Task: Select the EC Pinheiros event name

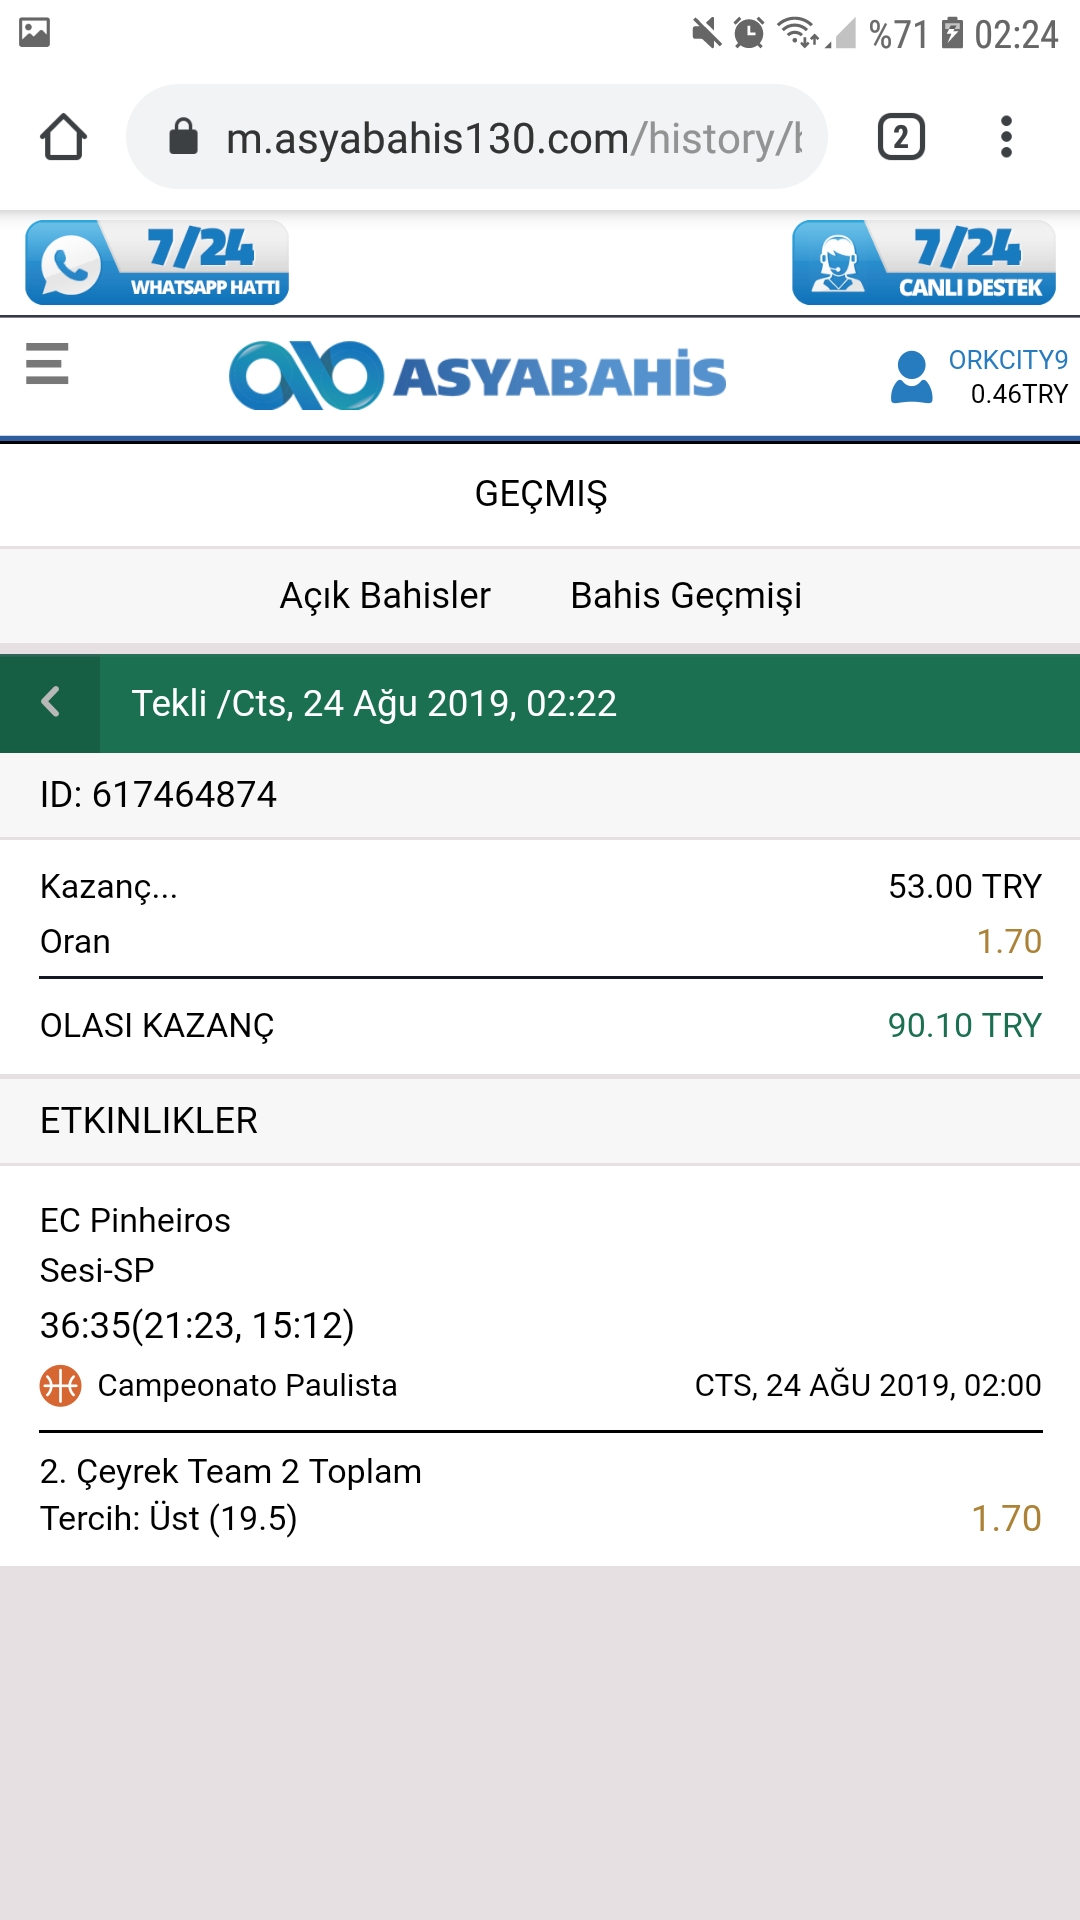Action: (x=135, y=1221)
